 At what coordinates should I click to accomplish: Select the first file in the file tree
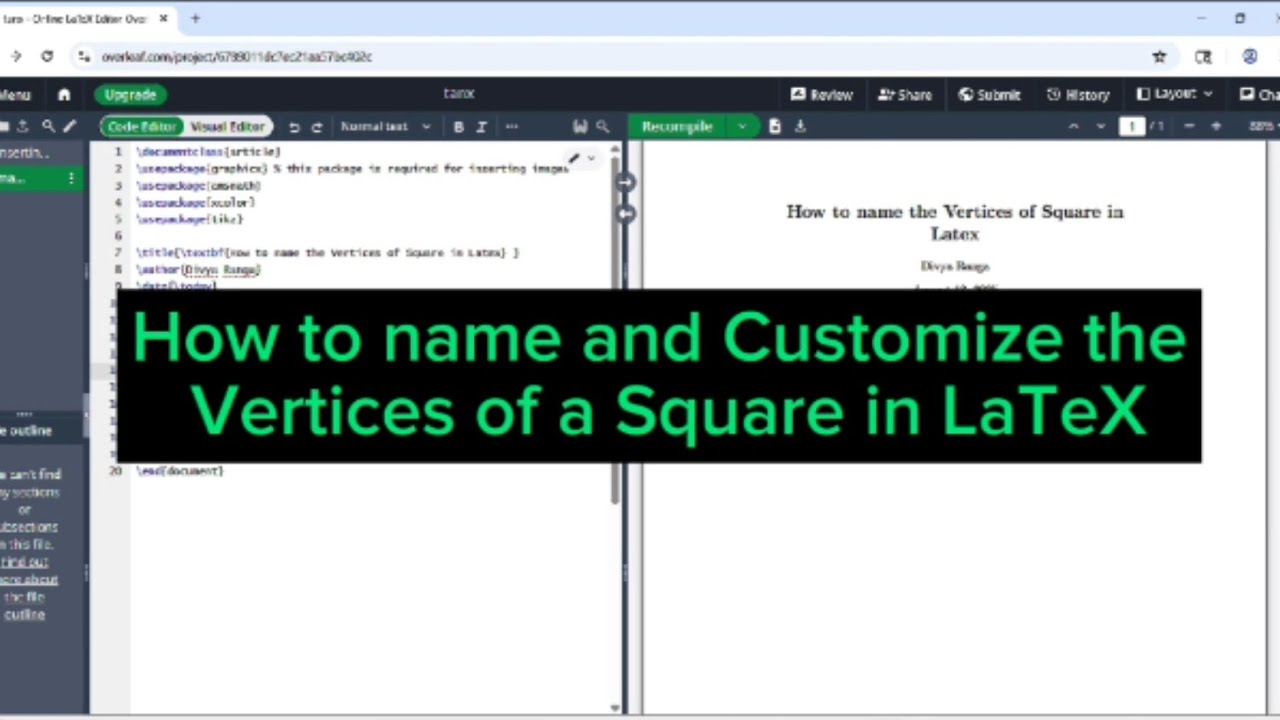point(40,153)
